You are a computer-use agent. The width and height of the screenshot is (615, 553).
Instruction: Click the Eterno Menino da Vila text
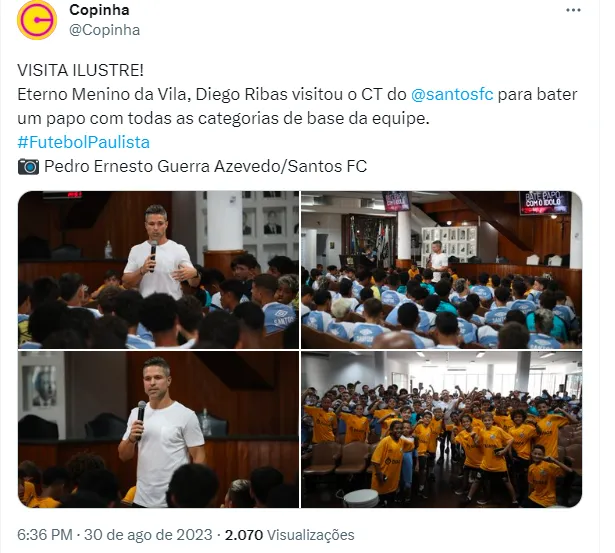[x=104, y=95]
